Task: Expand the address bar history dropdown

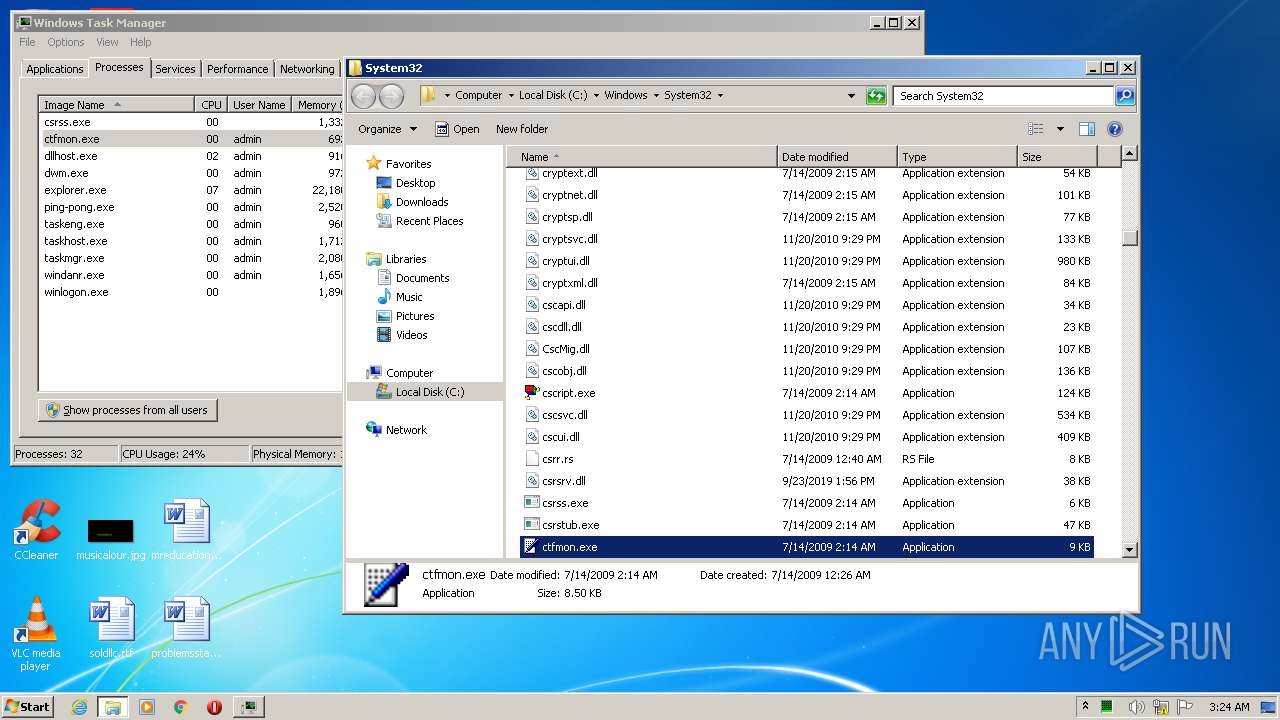Action: (851, 96)
